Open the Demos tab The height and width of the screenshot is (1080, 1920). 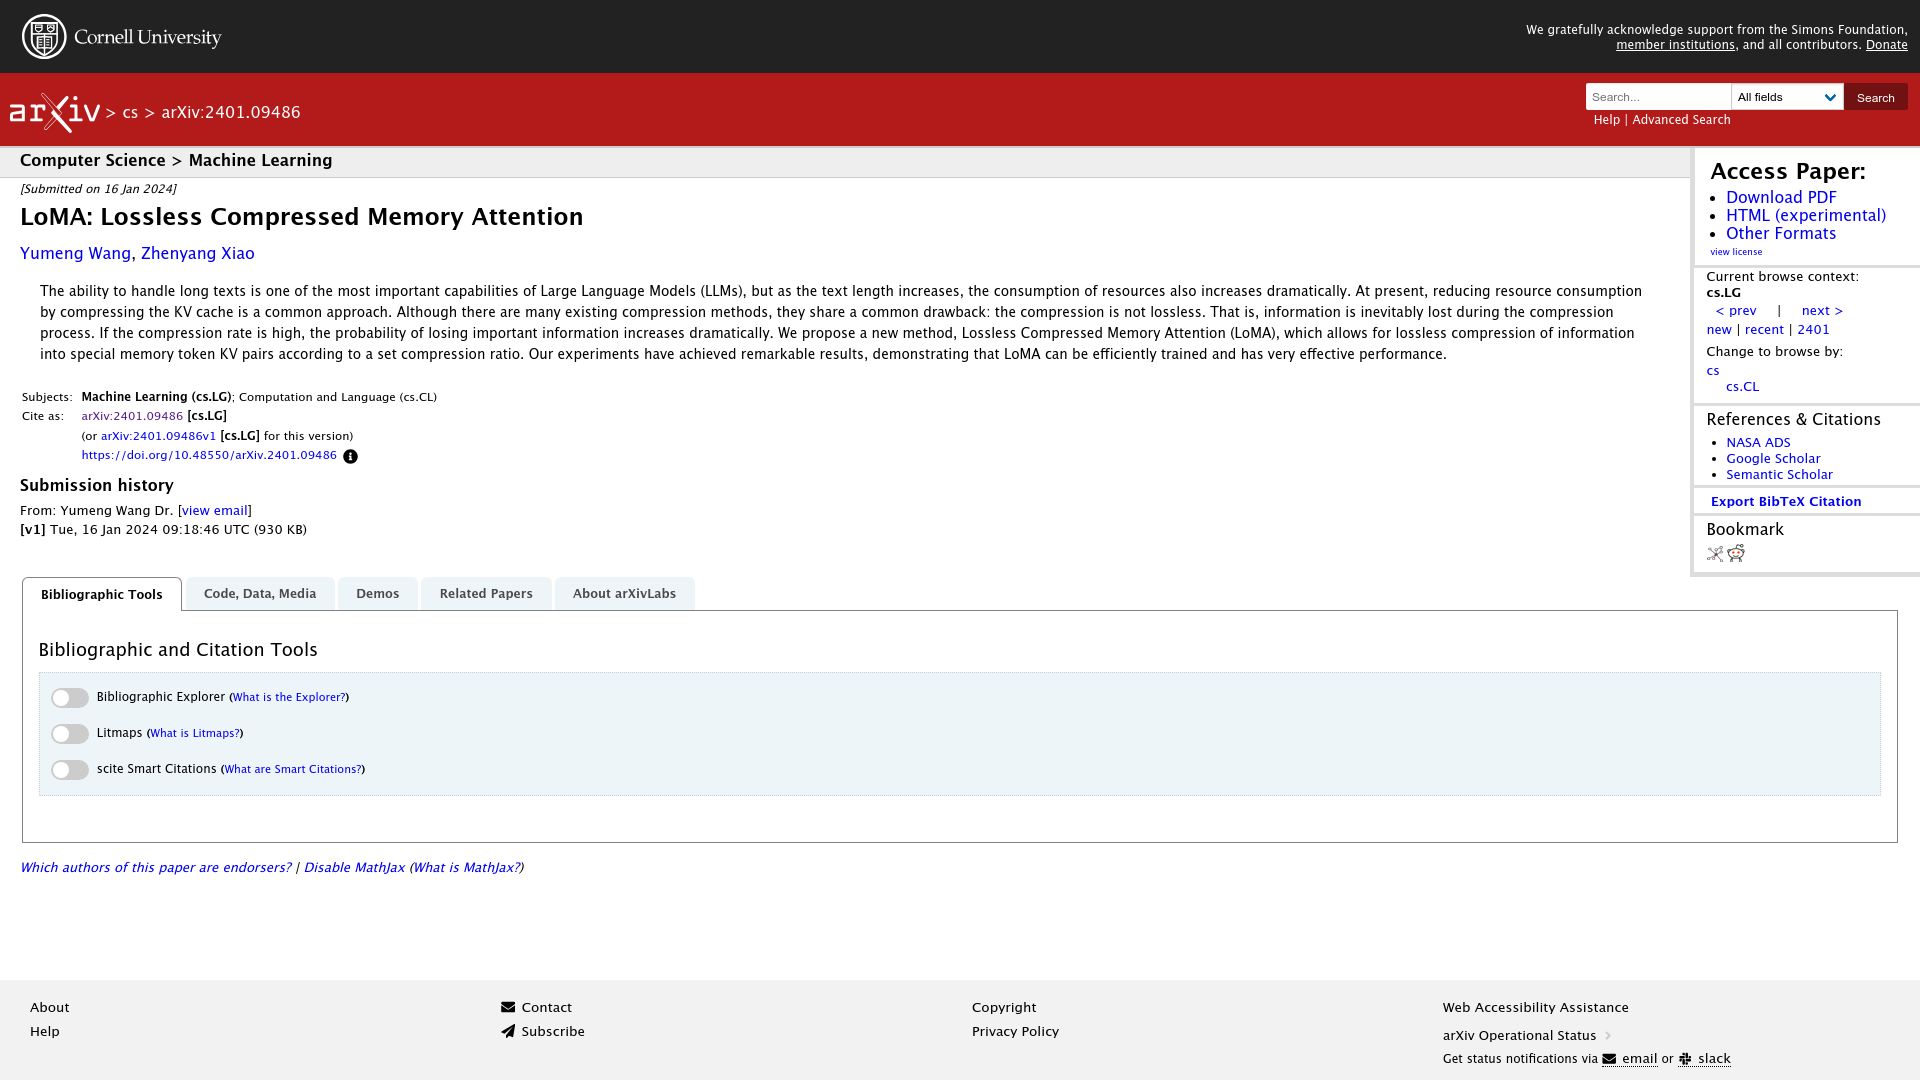pyautogui.click(x=378, y=594)
